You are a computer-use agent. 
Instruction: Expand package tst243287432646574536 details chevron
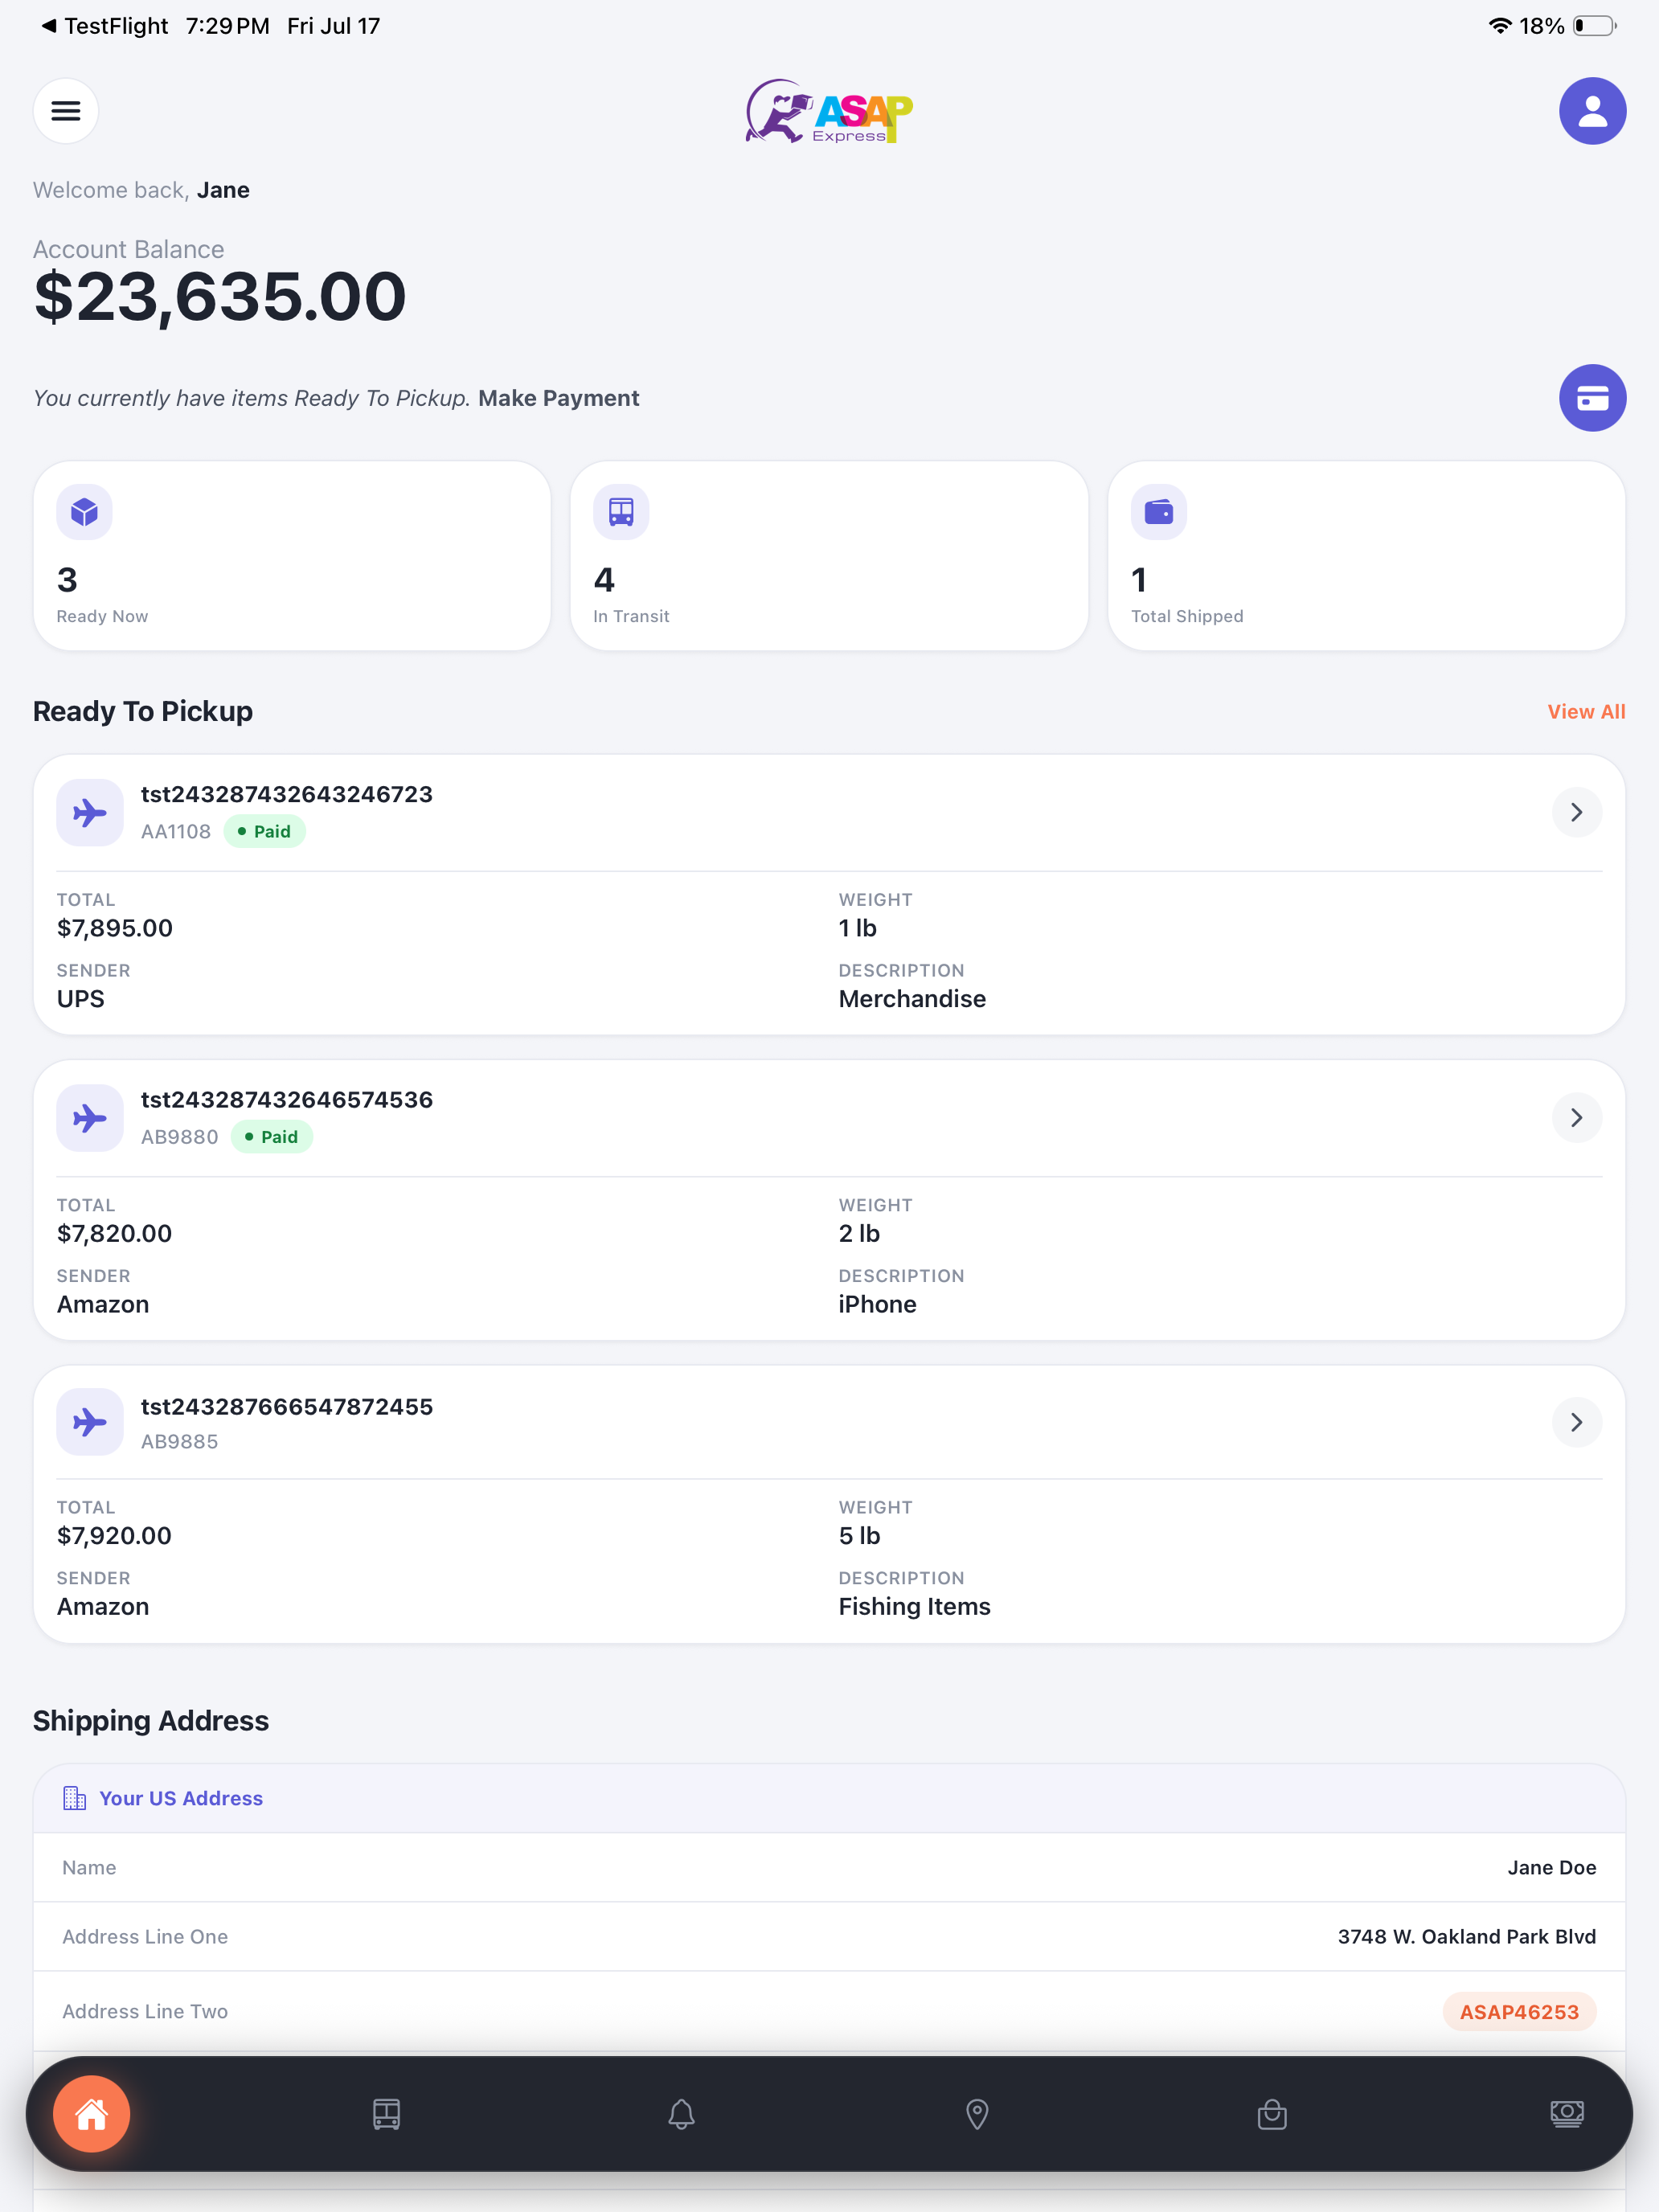coord(1577,1118)
